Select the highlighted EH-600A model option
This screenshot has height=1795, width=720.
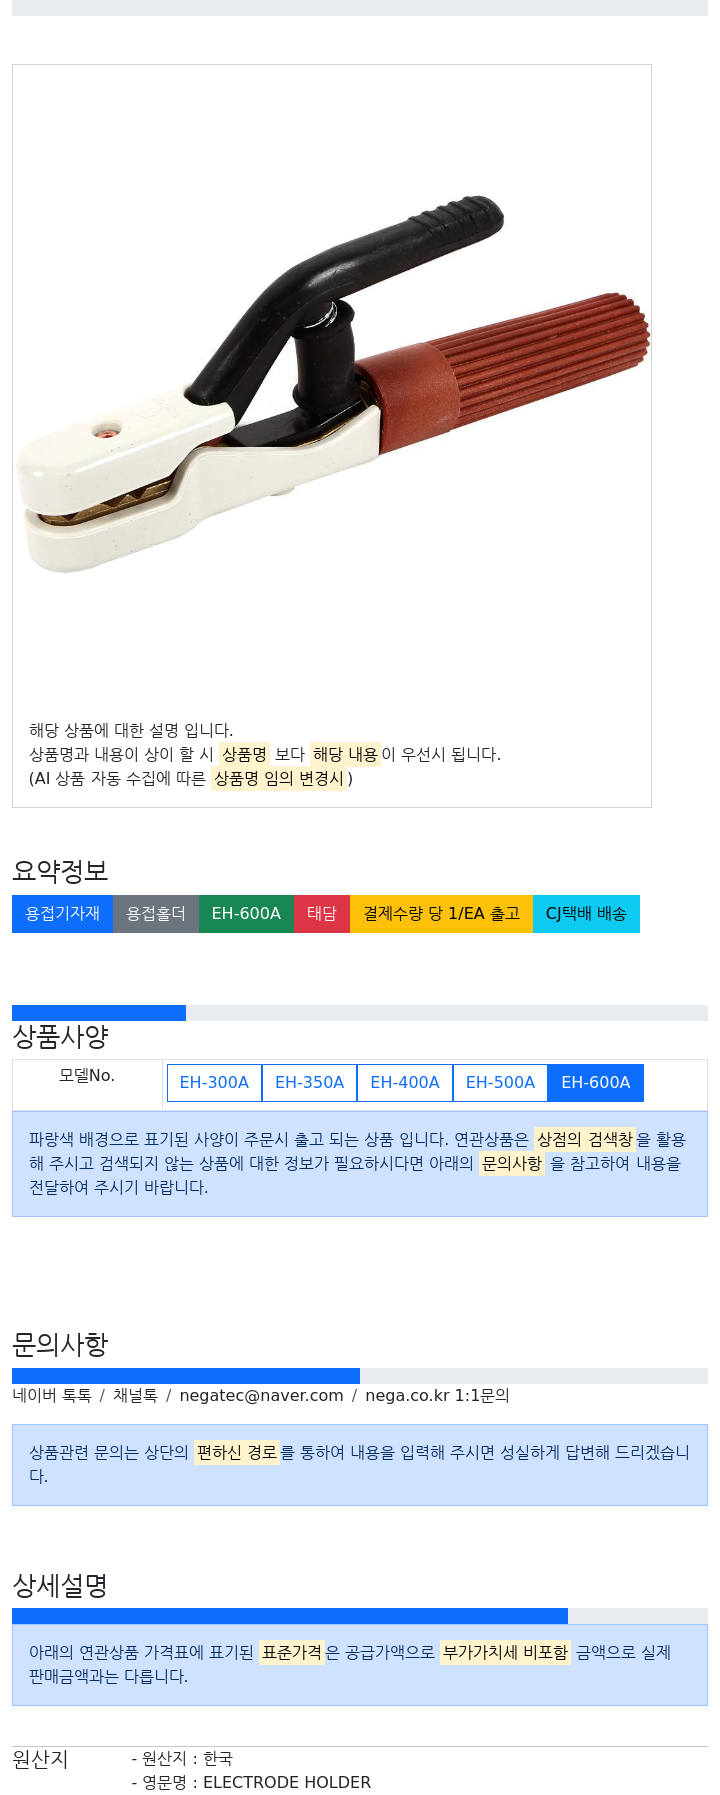(x=596, y=1083)
